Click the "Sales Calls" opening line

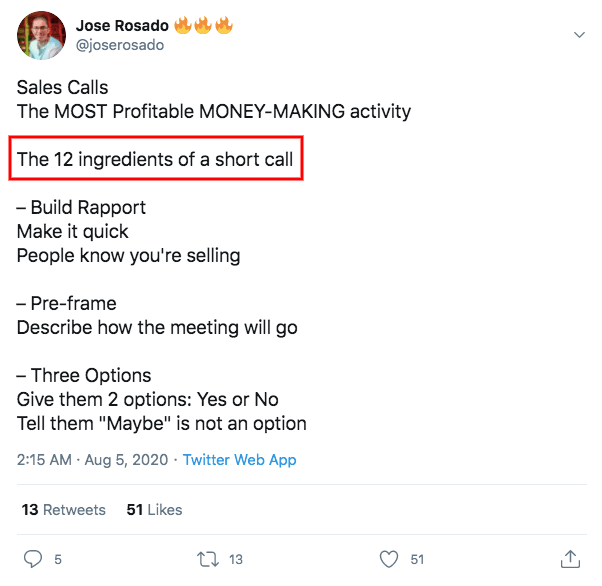tap(62, 87)
